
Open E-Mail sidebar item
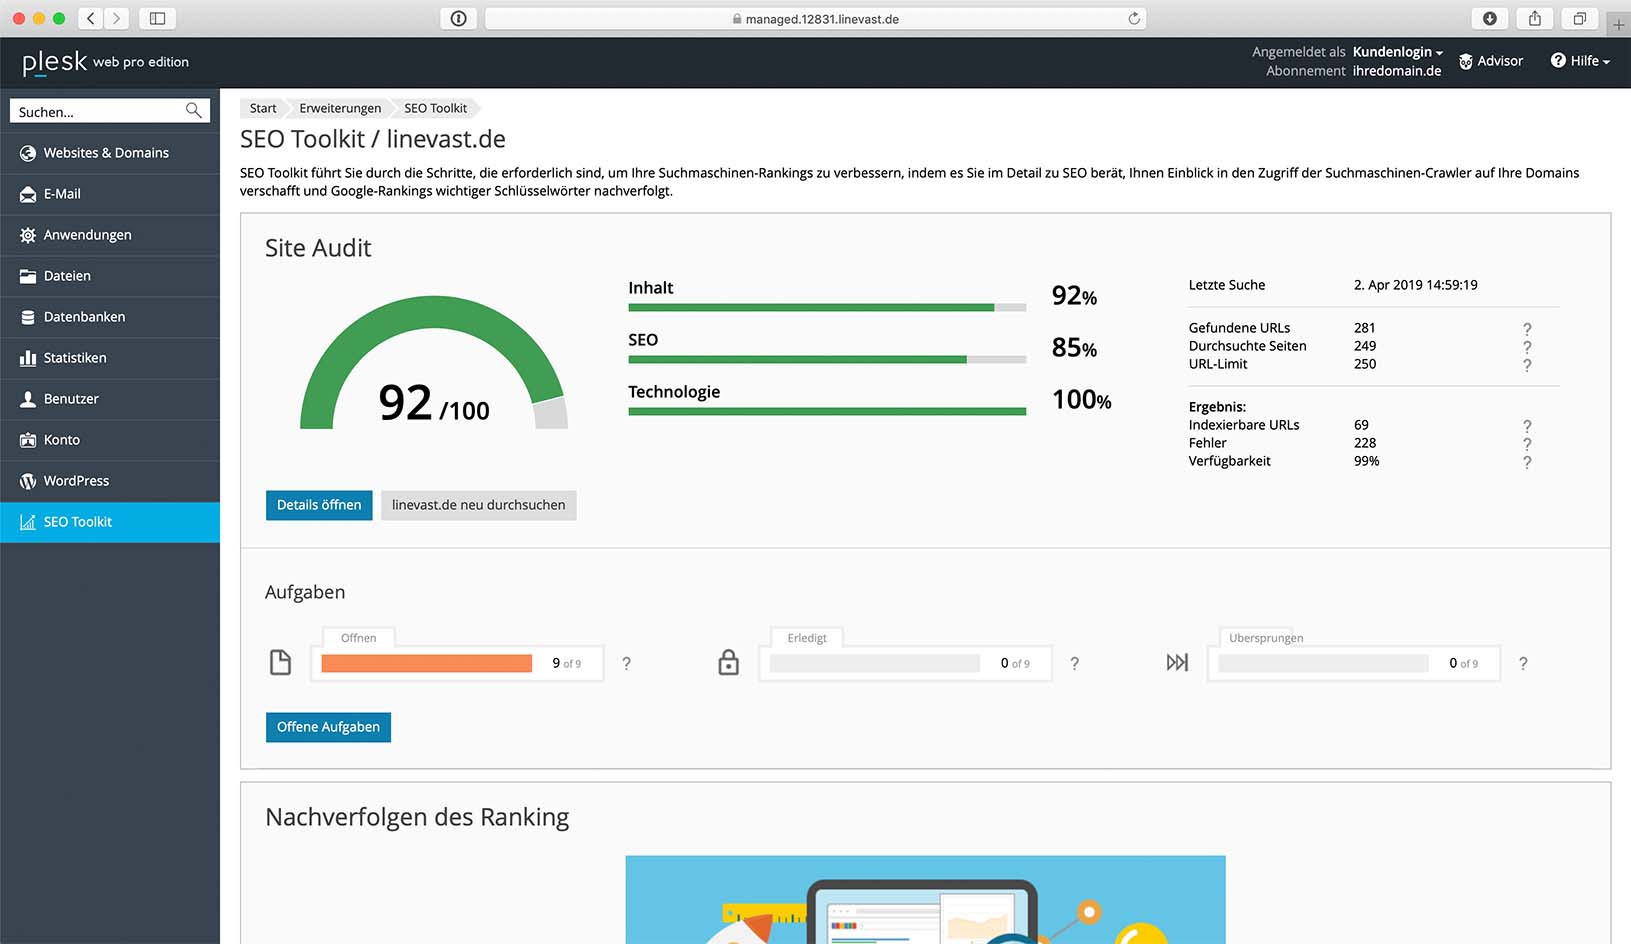coord(110,194)
